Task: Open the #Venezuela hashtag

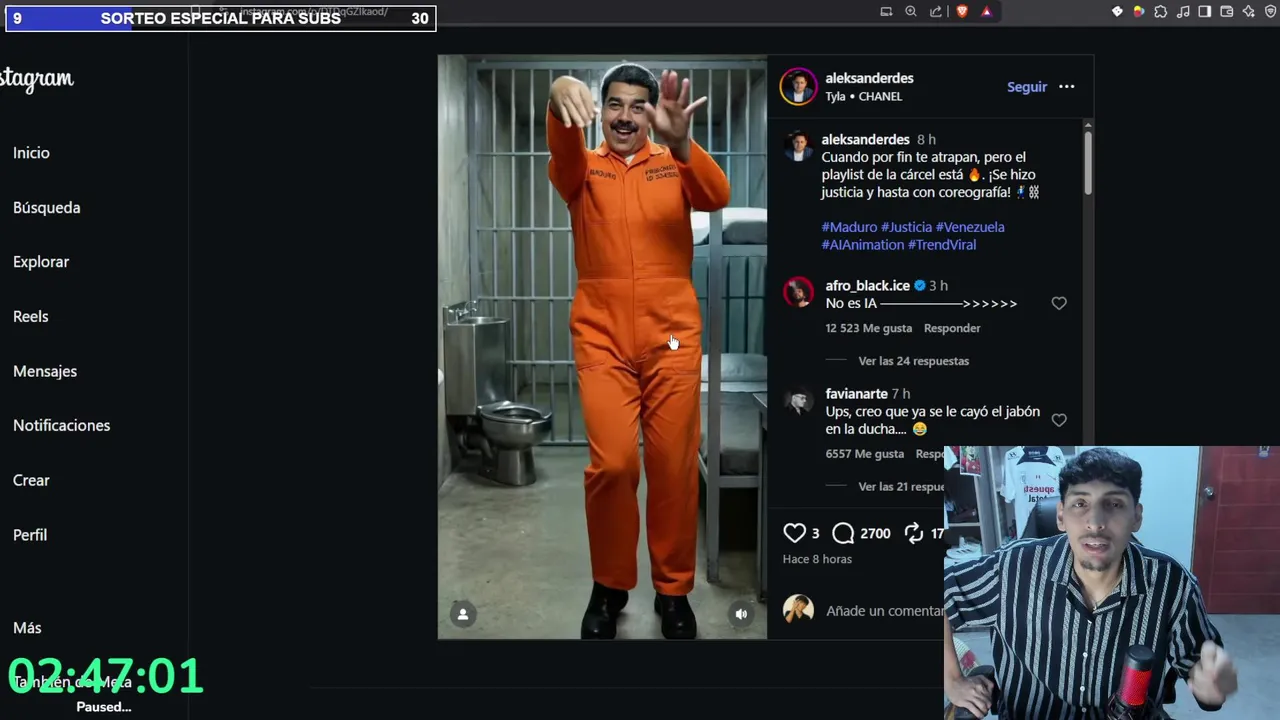Action: click(x=970, y=227)
